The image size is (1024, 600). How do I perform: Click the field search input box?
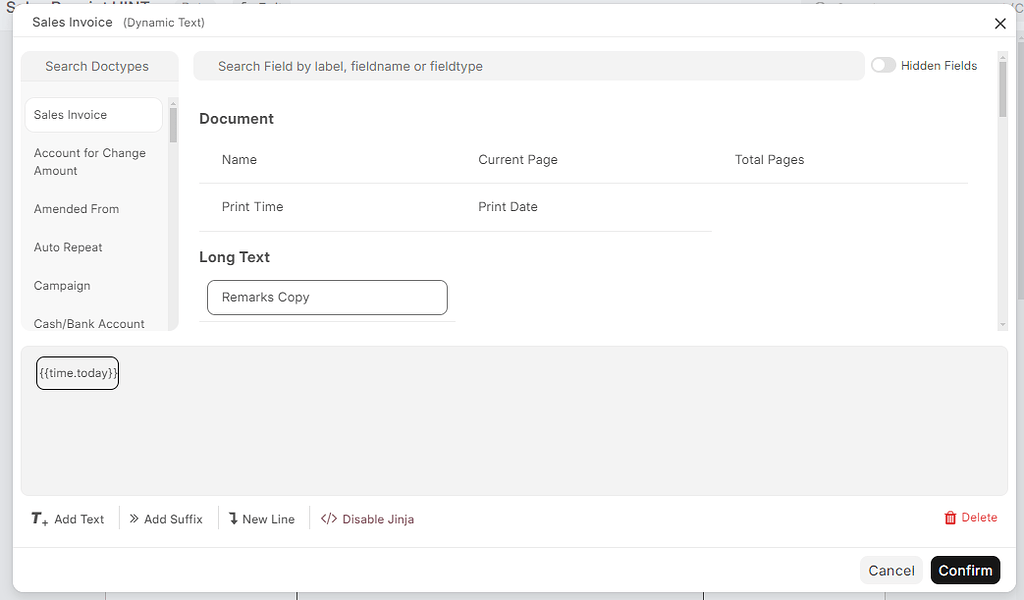[x=530, y=65]
